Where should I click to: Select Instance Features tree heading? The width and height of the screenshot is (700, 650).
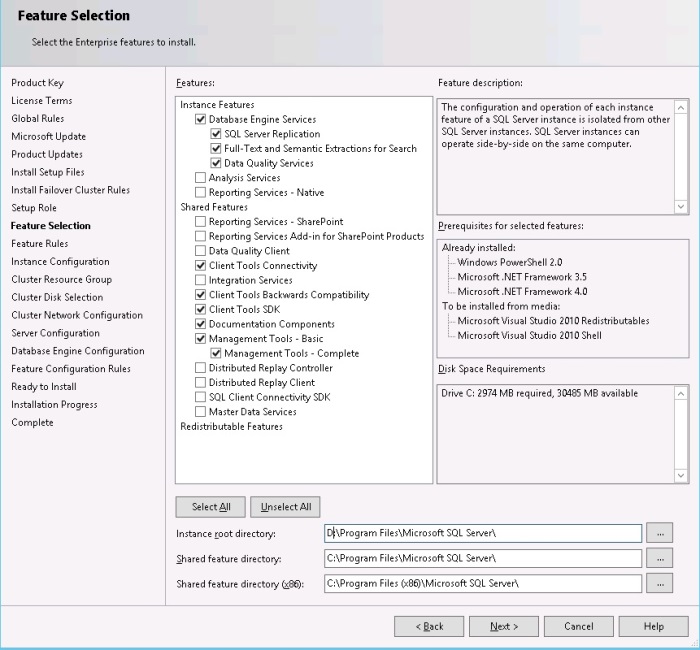[217, 105]
